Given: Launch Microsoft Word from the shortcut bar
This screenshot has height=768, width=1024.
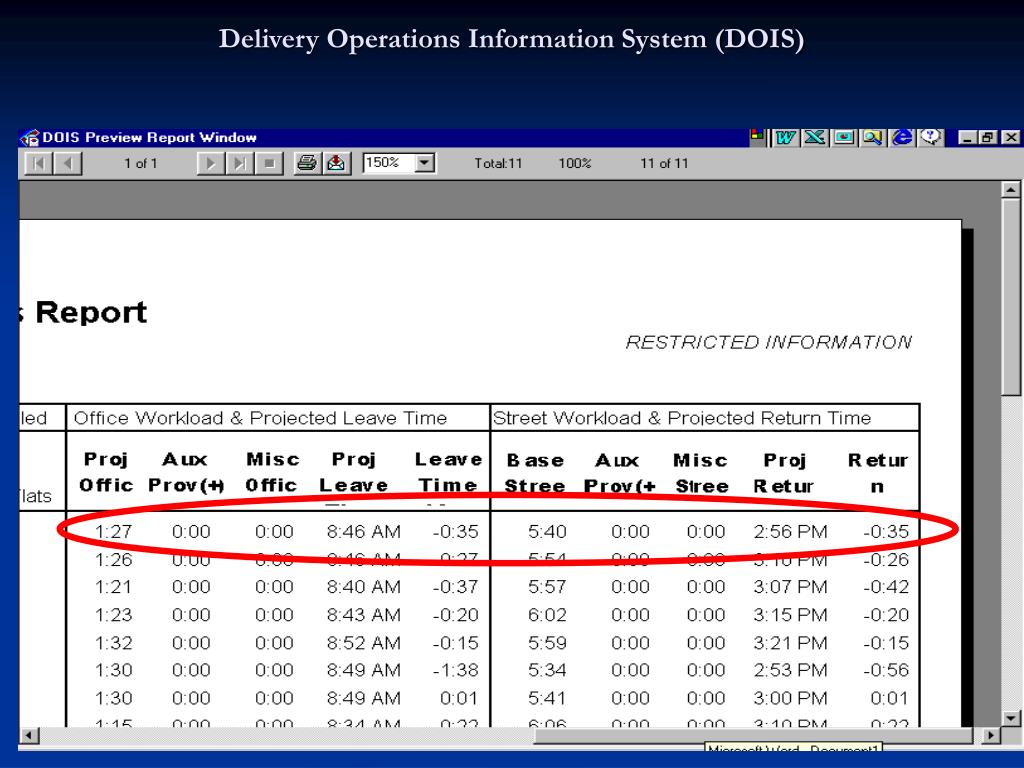Looking at the screenshot, I should coord(785,137).
